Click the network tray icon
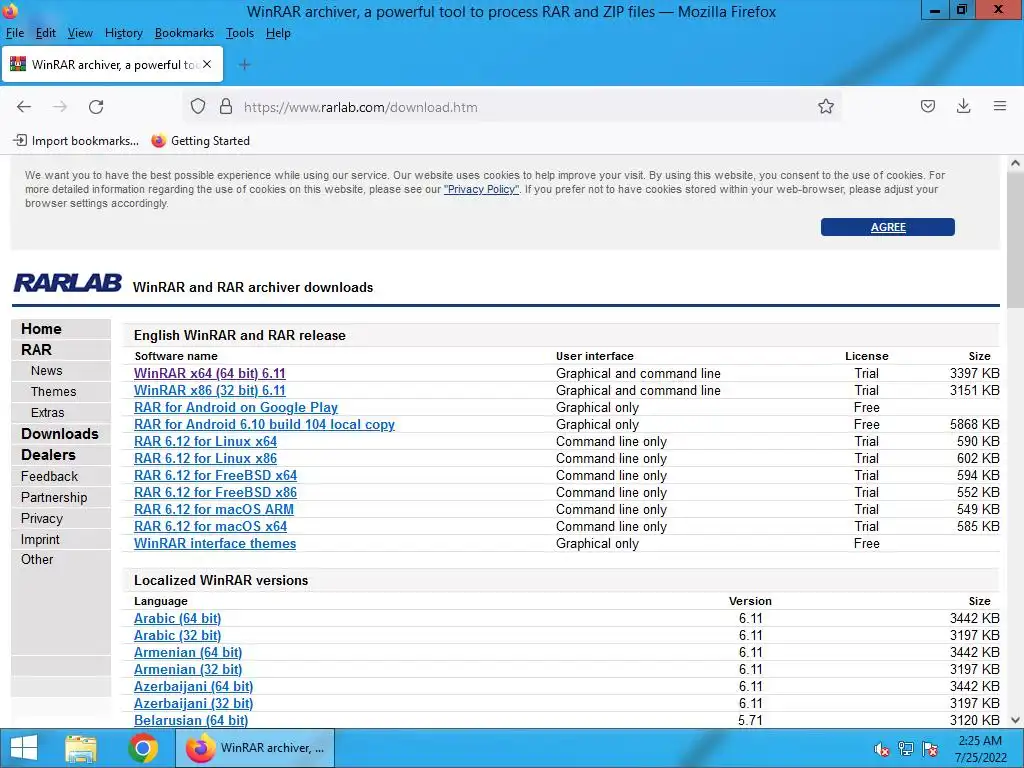The width and height of the screenshot is (1024, 768). (906, 749)
